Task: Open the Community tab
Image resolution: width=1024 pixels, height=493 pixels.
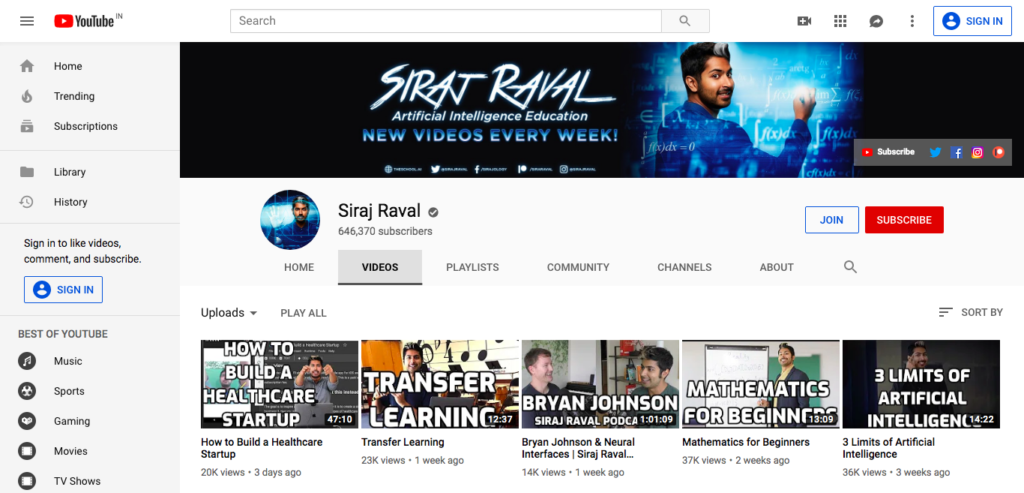Action: [x=578, y=267]
